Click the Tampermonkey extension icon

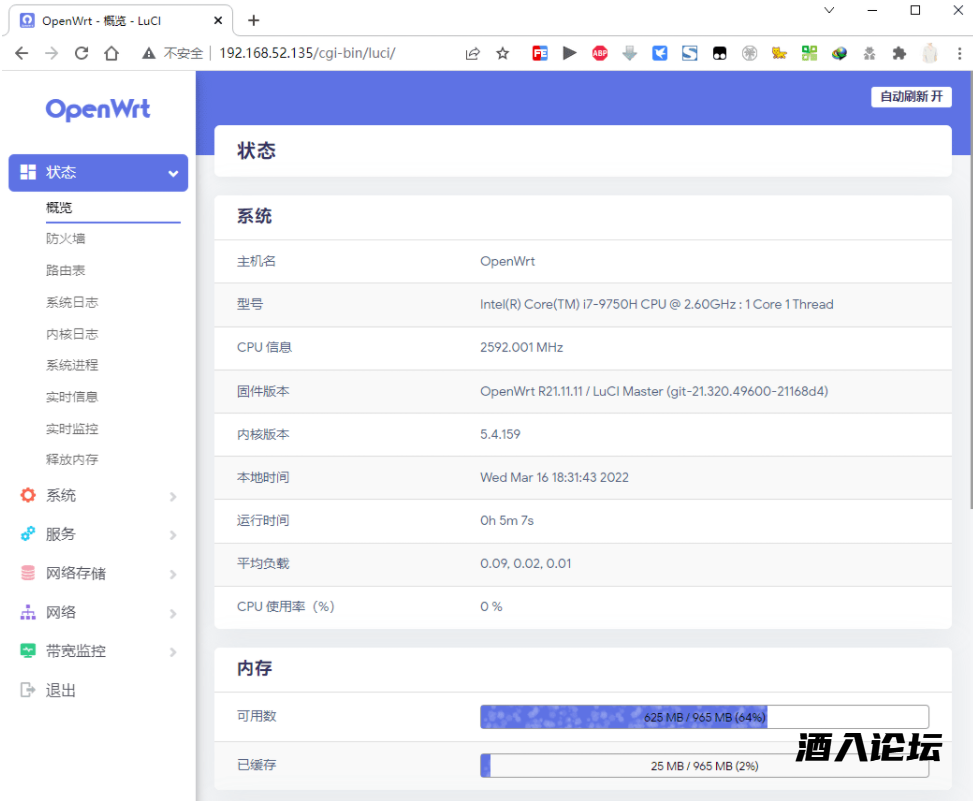(719, 53)
